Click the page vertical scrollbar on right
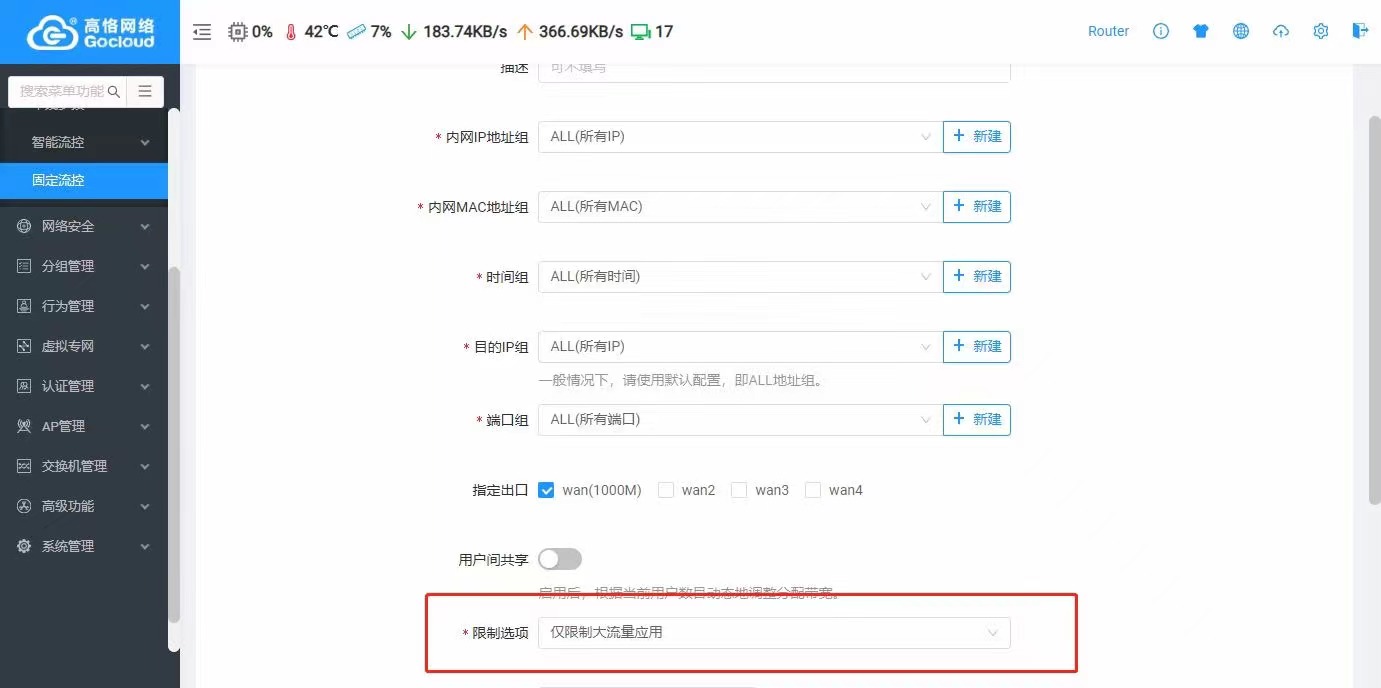1381x688 pixels. tap(1374, 310)
